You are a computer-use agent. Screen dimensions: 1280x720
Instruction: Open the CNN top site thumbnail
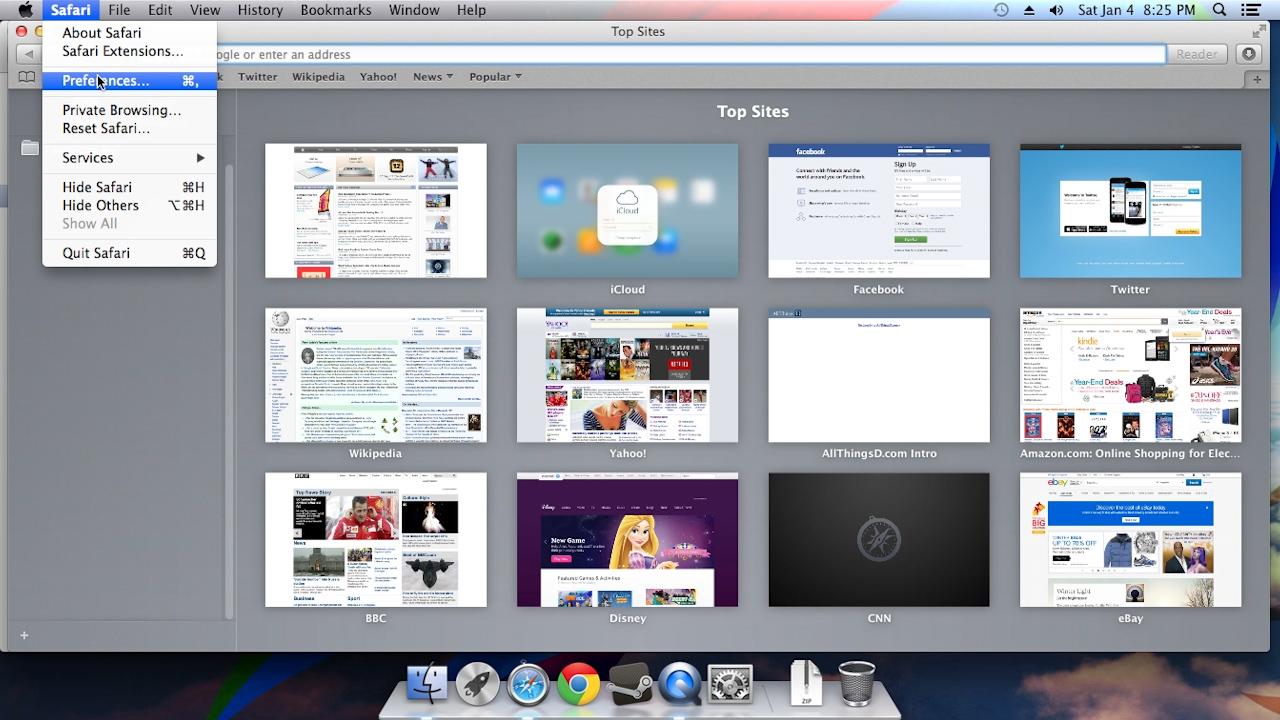pos(879,540)
